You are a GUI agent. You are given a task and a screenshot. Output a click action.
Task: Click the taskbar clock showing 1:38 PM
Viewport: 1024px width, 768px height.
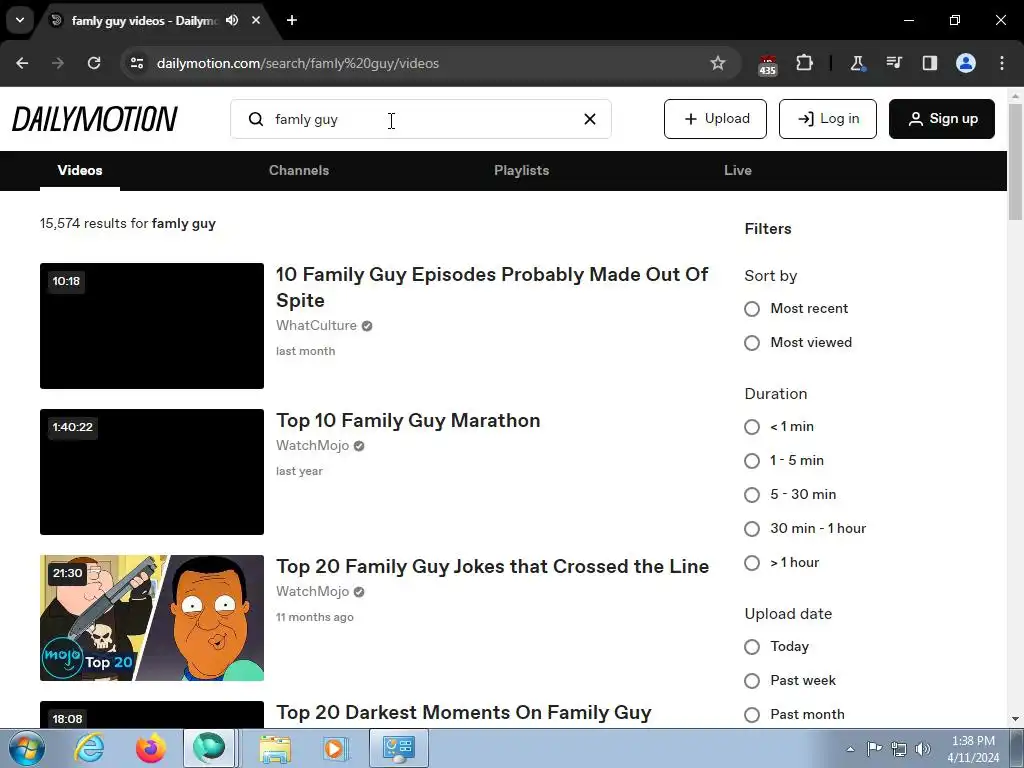pyautogui.click(x=973, y=749)
